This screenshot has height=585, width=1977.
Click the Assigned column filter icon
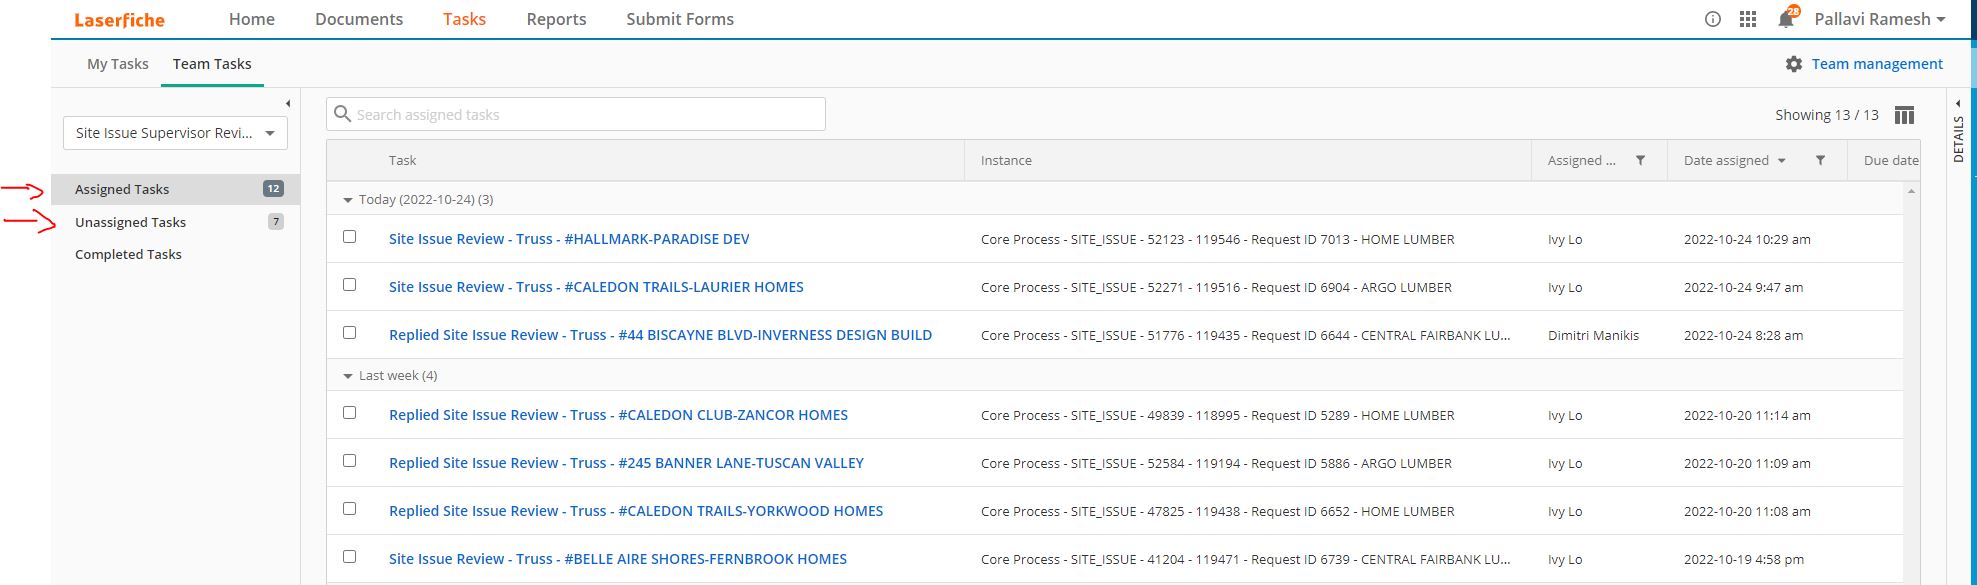pyautogui.click(x=1640, y=160)
